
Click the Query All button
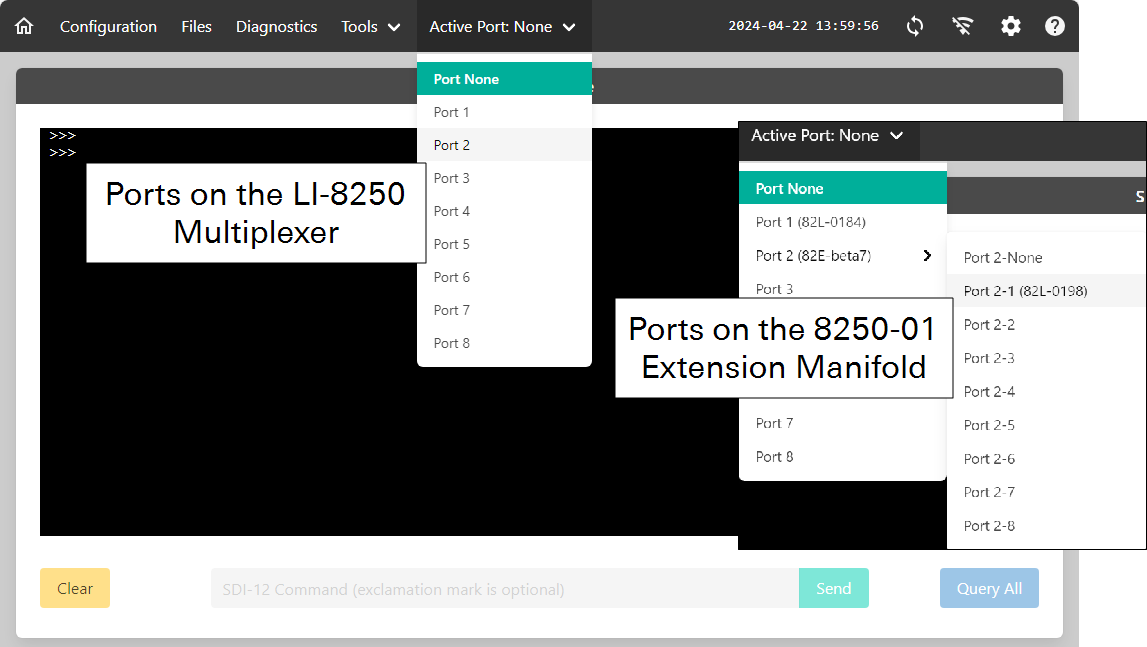click(989, 588)
